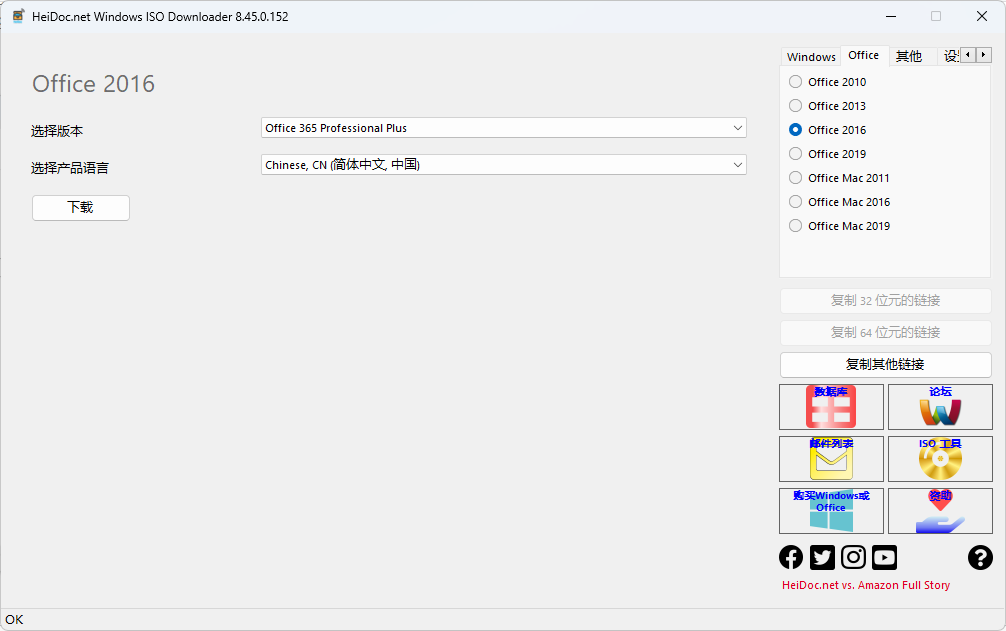Open the Instagram icon
1006x631 pixels.
853,557
